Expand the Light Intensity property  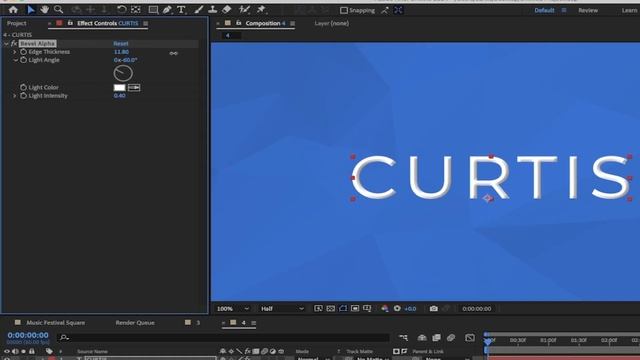tap(15, 96)
